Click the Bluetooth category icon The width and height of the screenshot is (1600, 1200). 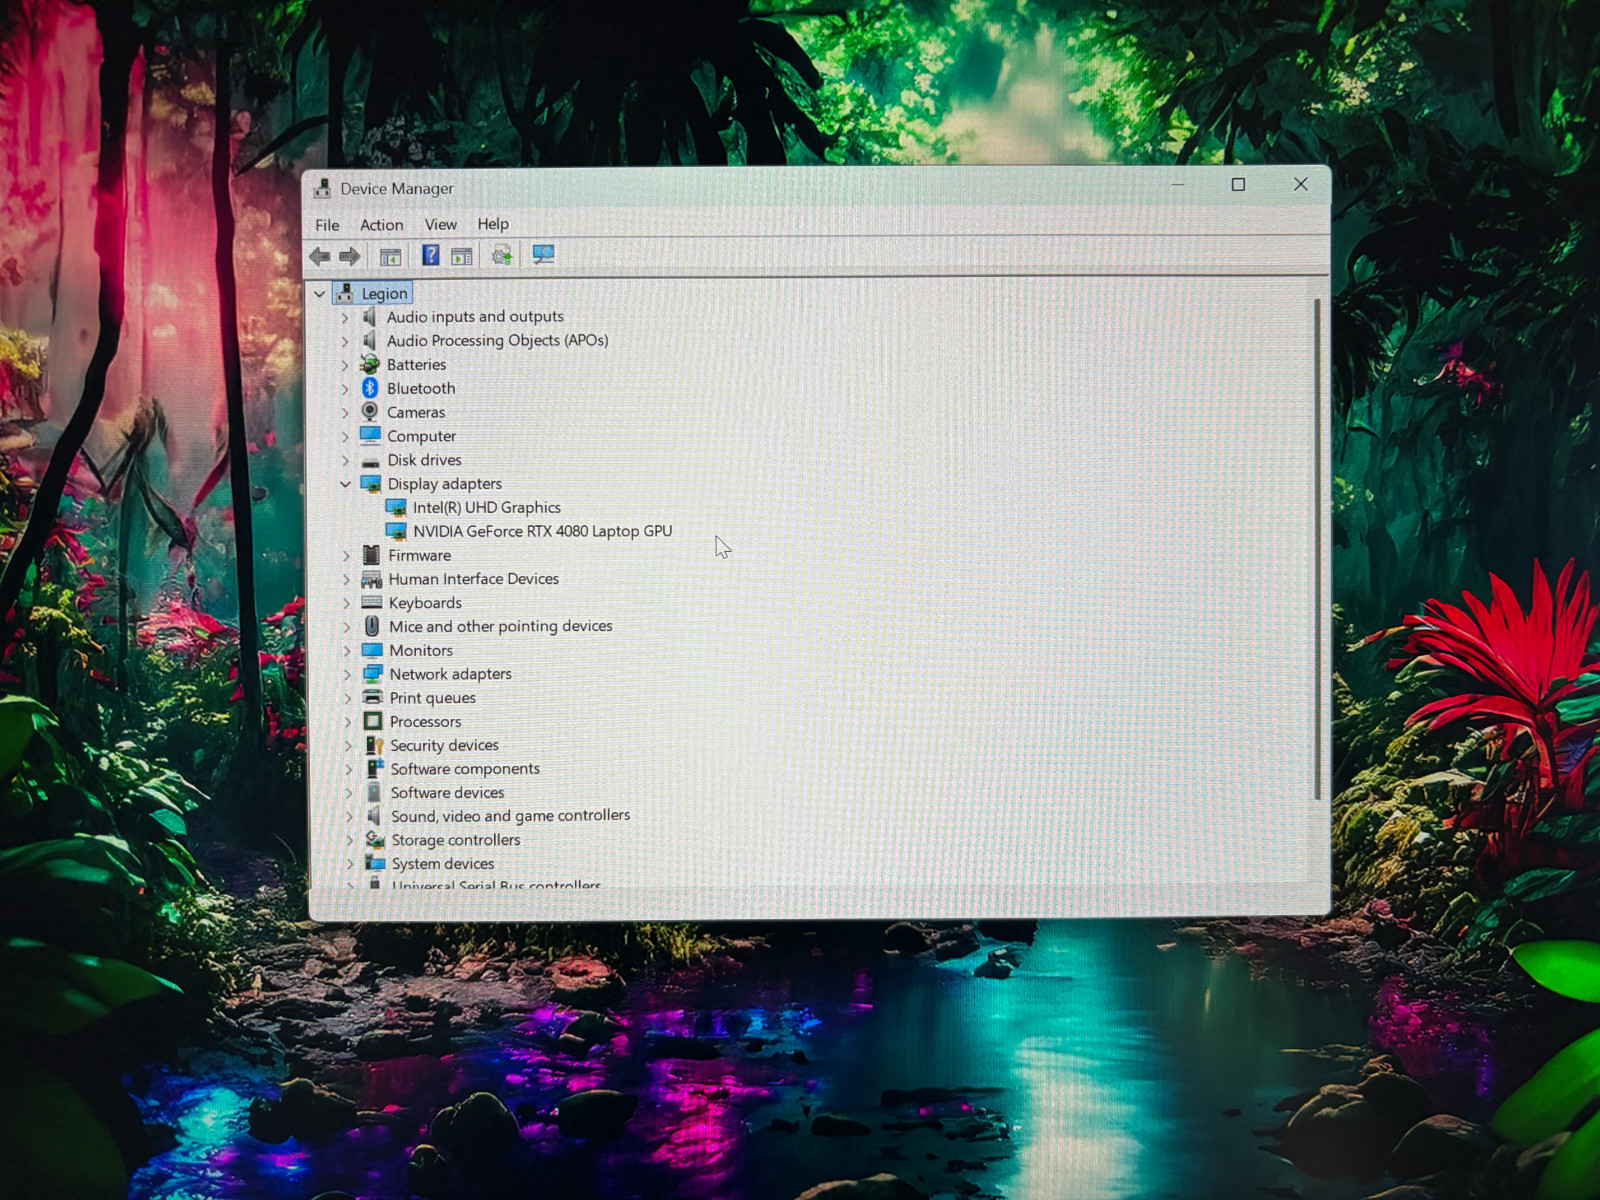[x=370, y=388]
